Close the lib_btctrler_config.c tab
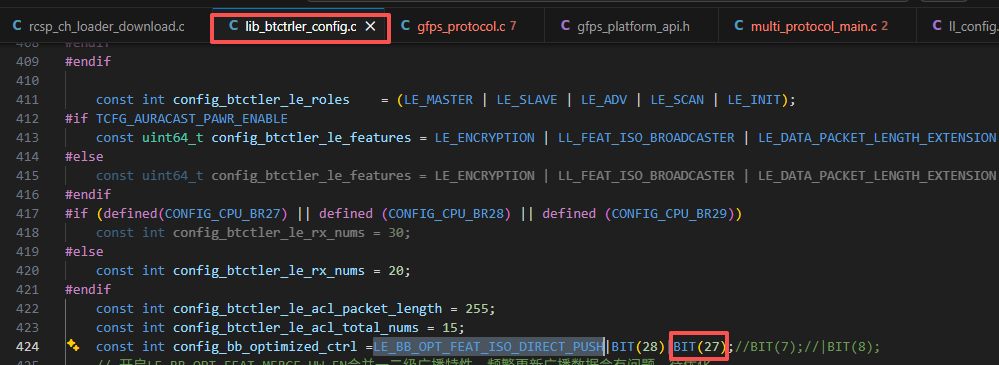The width and height of the screenshot is (999, 365). [x=371, y=27]
